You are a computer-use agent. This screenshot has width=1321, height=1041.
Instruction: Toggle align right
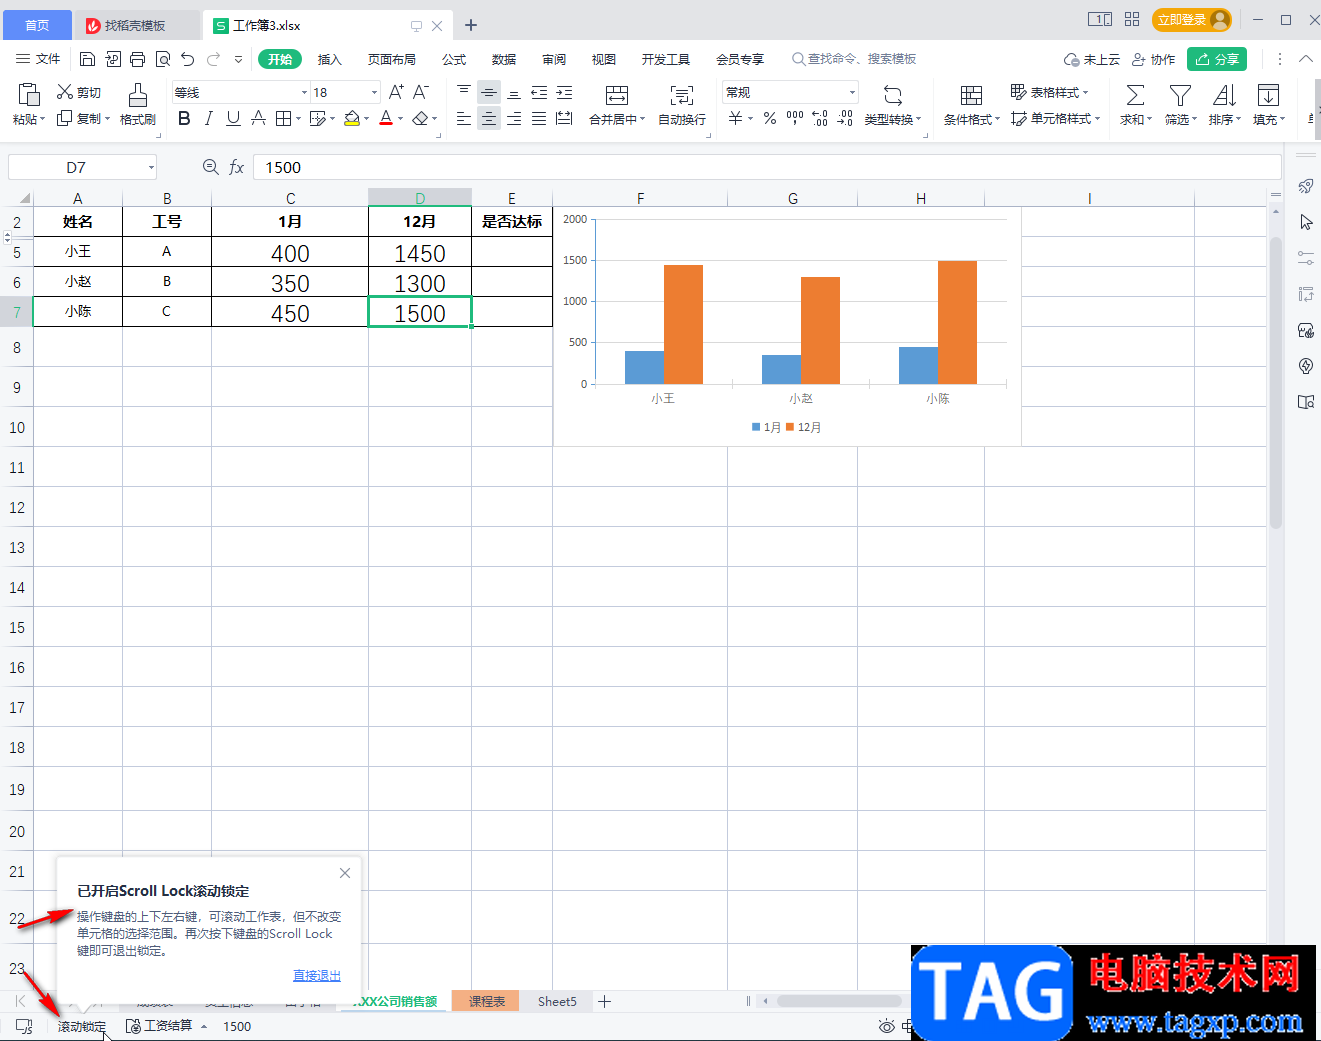tap(514, 118)
